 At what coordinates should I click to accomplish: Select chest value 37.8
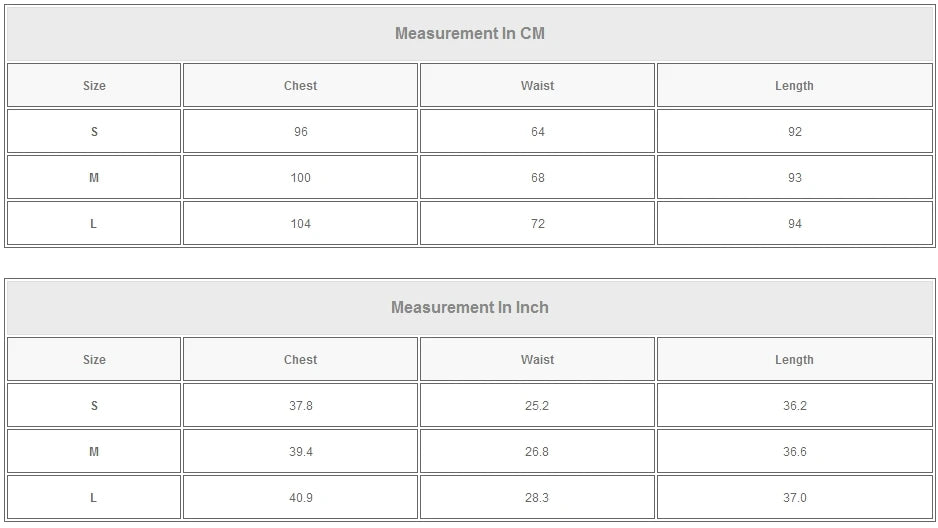(x=300, y=406)
